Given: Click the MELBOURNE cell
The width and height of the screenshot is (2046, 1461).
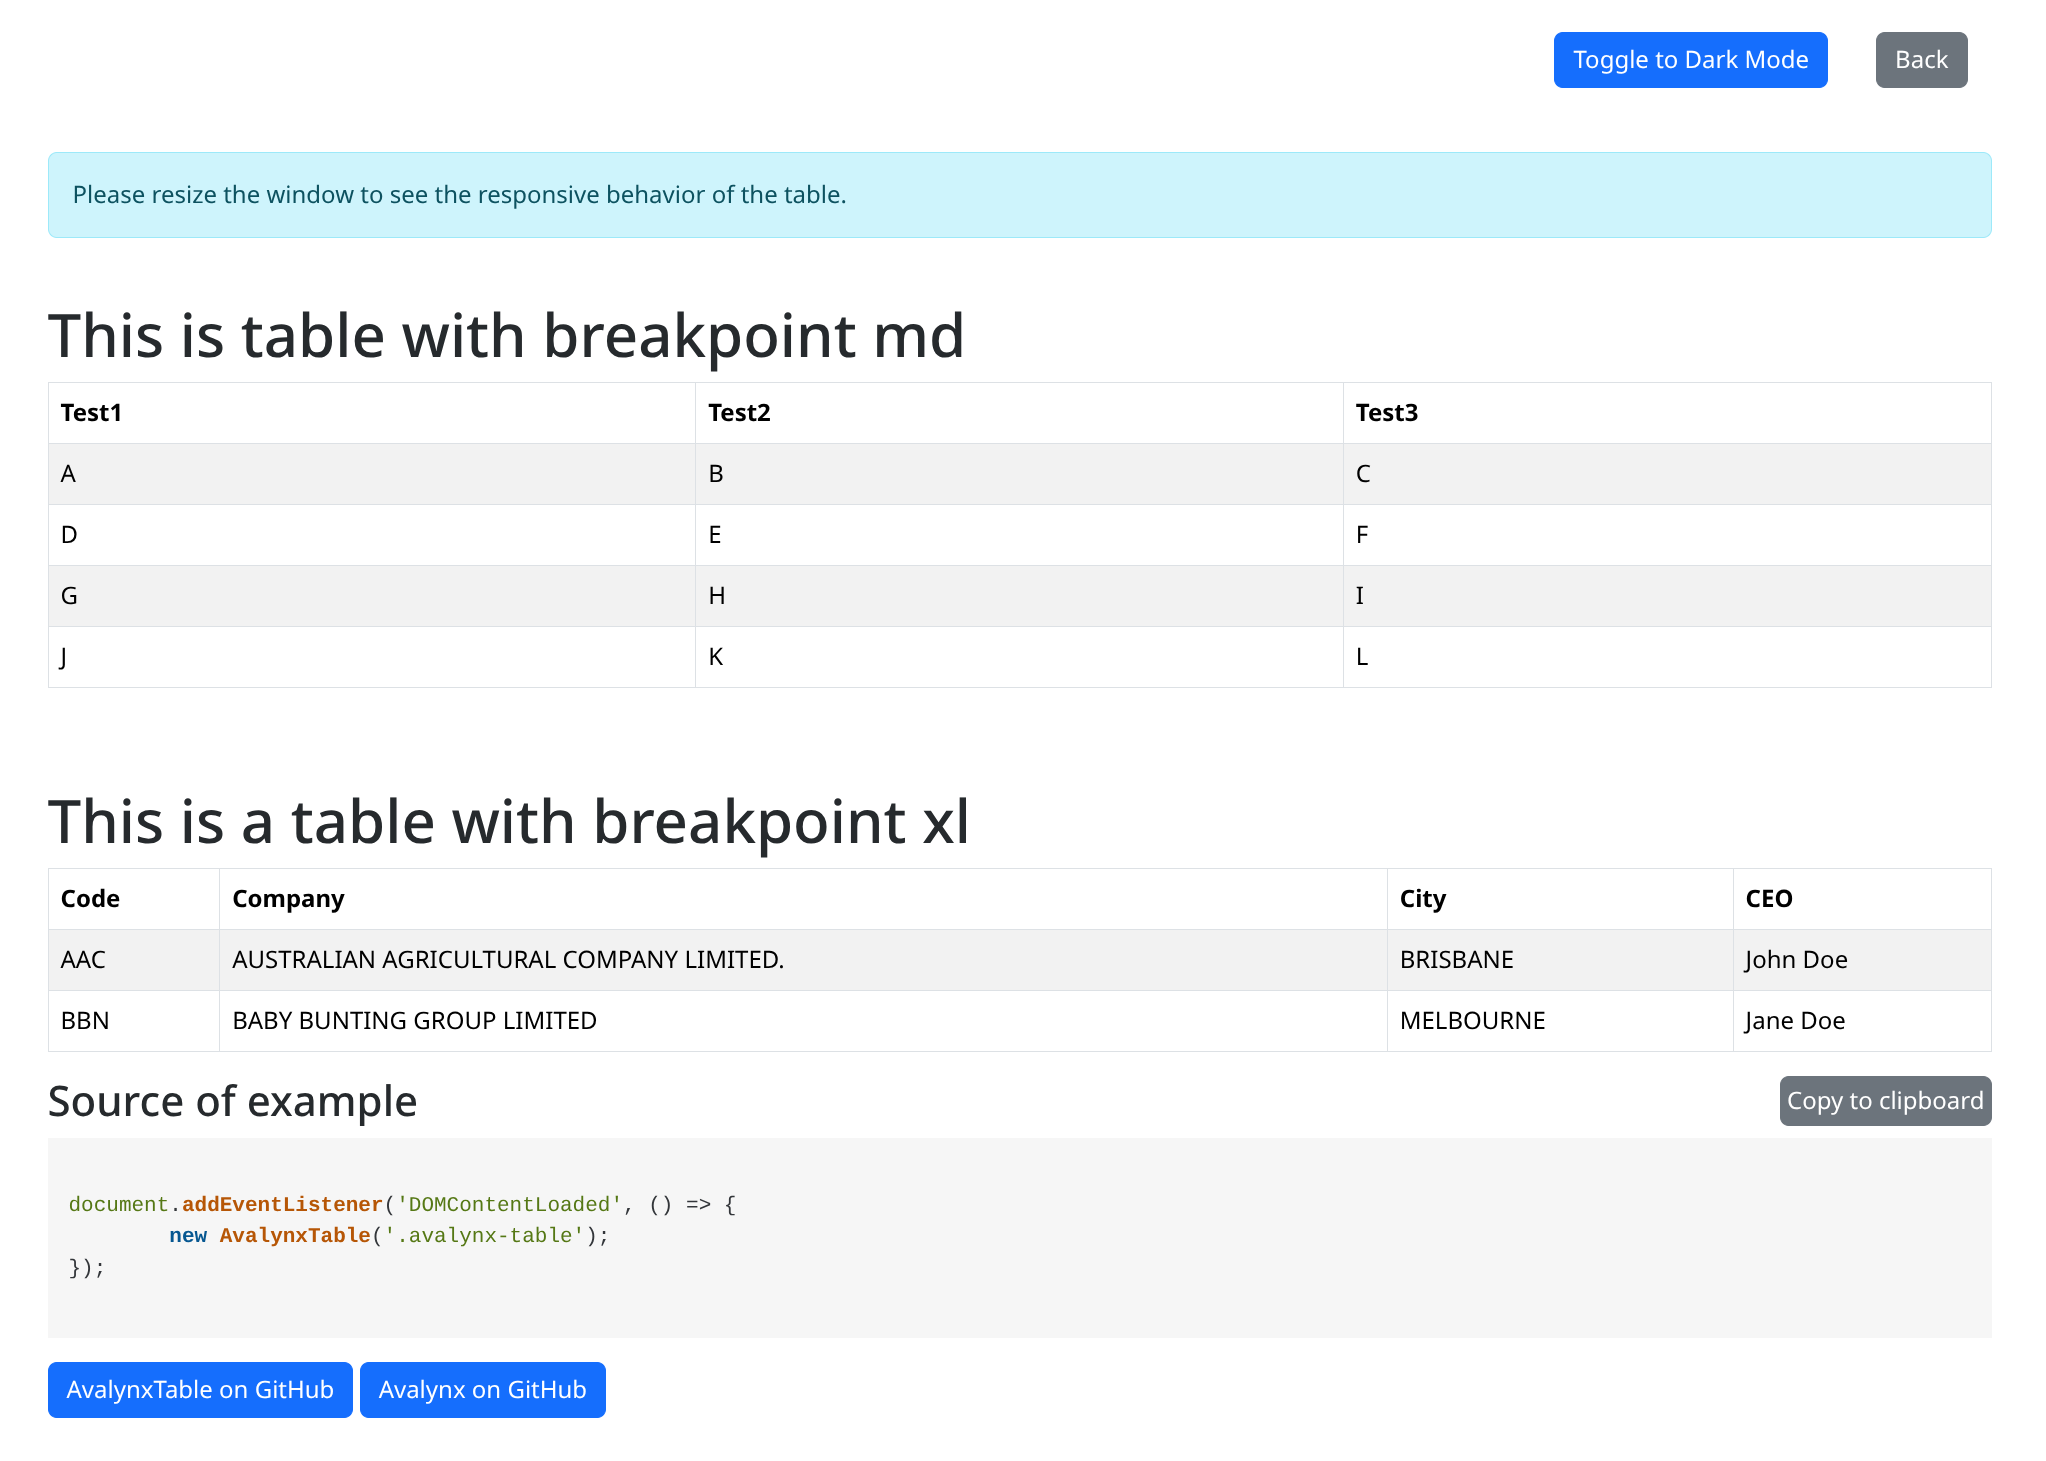Looking at the screenshot, I should (1472, 1020).
